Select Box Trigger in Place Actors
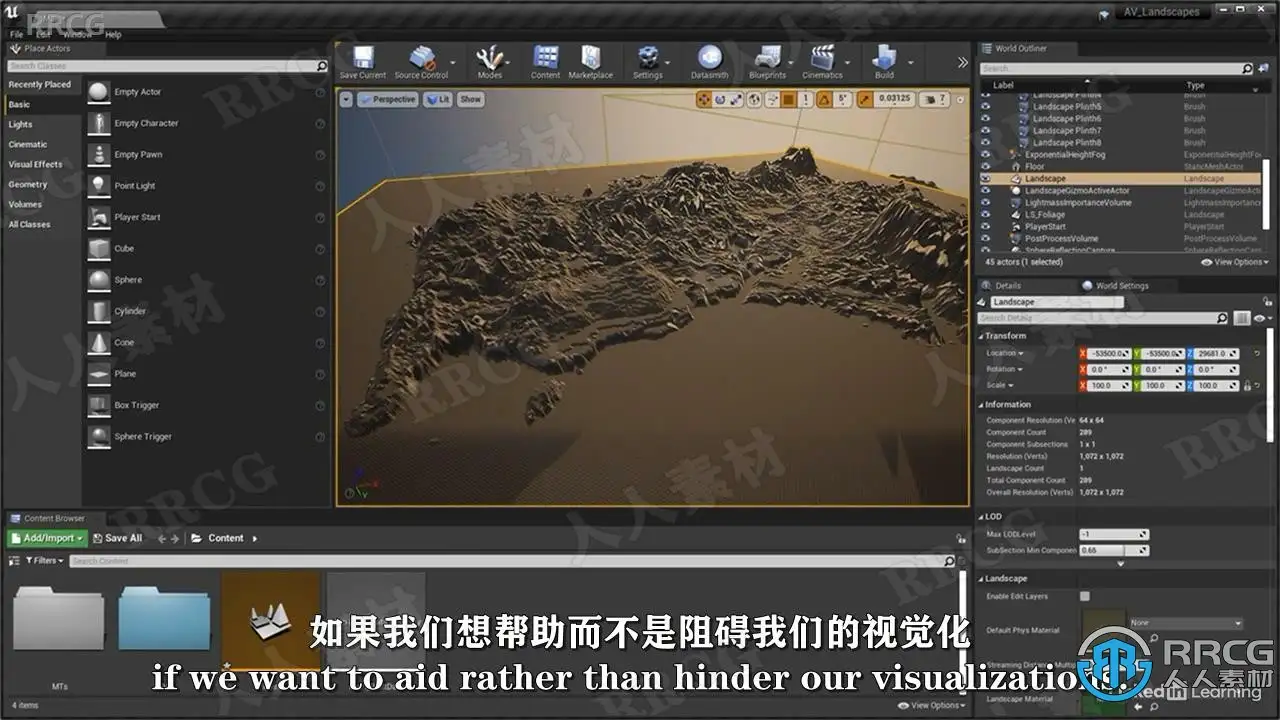 [x=205, y=405]
